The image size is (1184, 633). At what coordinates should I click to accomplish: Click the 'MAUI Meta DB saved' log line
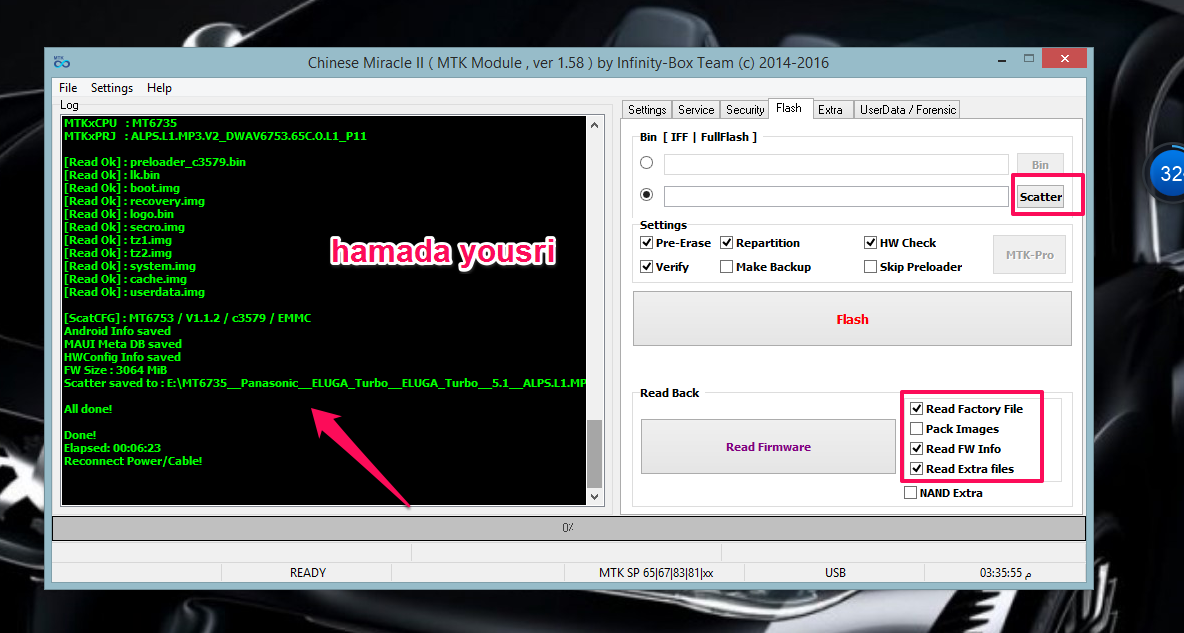[122, 344]
